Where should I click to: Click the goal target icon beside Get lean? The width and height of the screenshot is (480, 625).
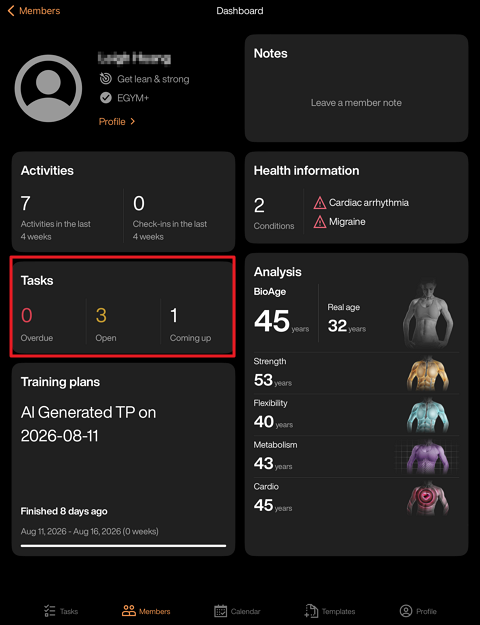point(106,79)
